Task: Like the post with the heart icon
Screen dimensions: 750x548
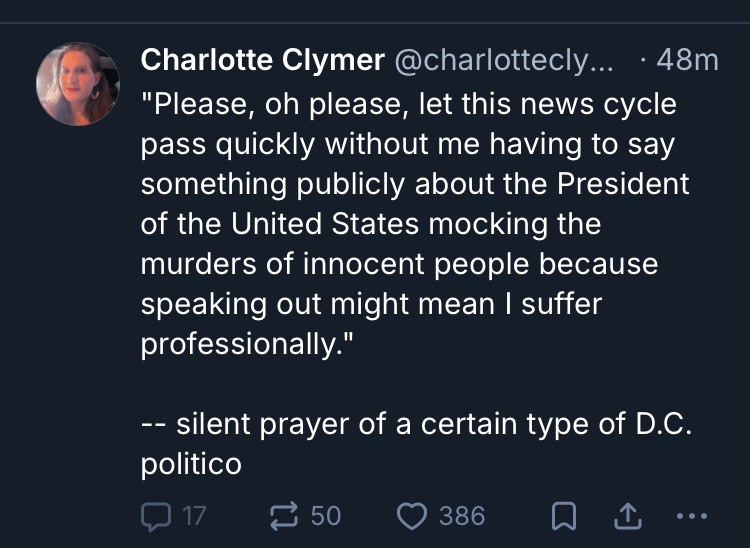Action: [412, 516]
